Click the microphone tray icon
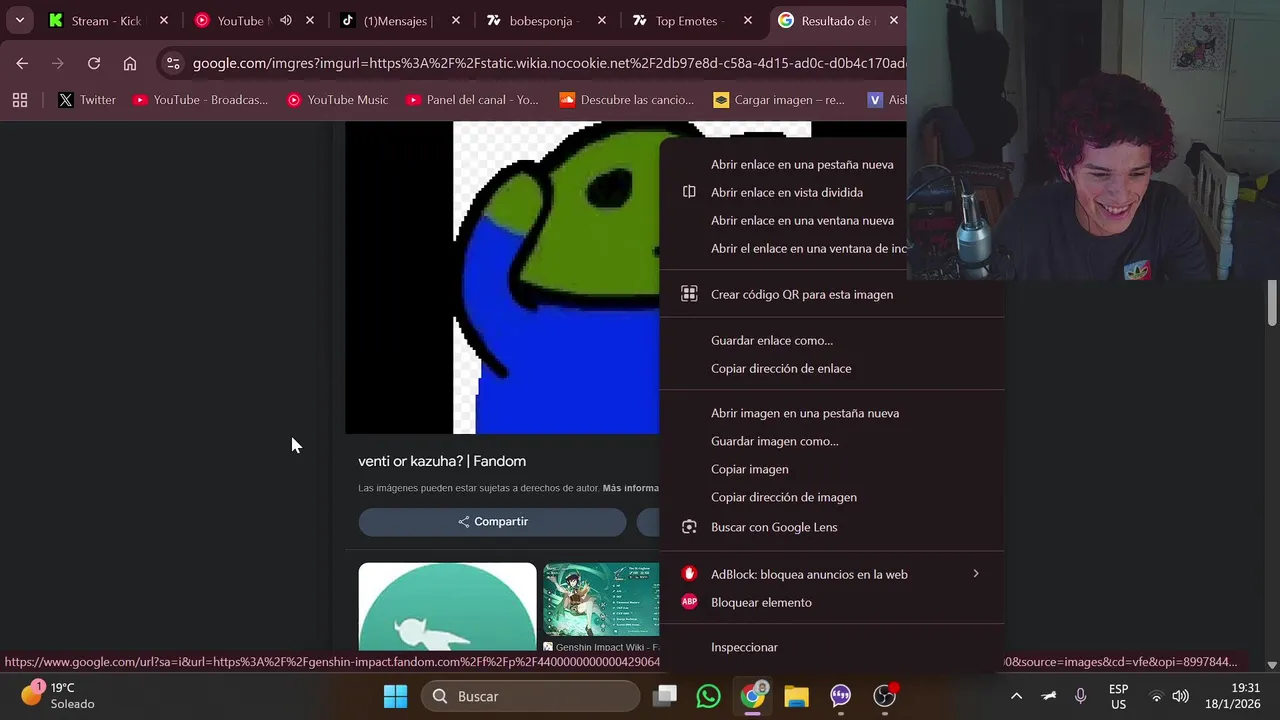 1080,696
